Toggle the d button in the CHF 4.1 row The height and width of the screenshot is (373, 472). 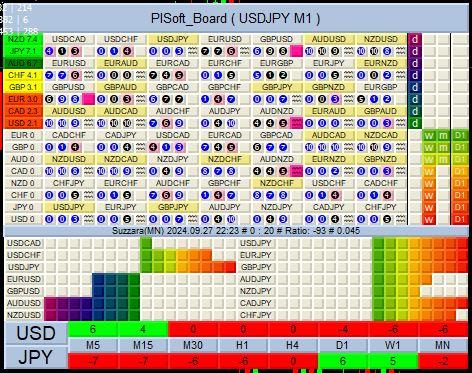coord(415,75)
